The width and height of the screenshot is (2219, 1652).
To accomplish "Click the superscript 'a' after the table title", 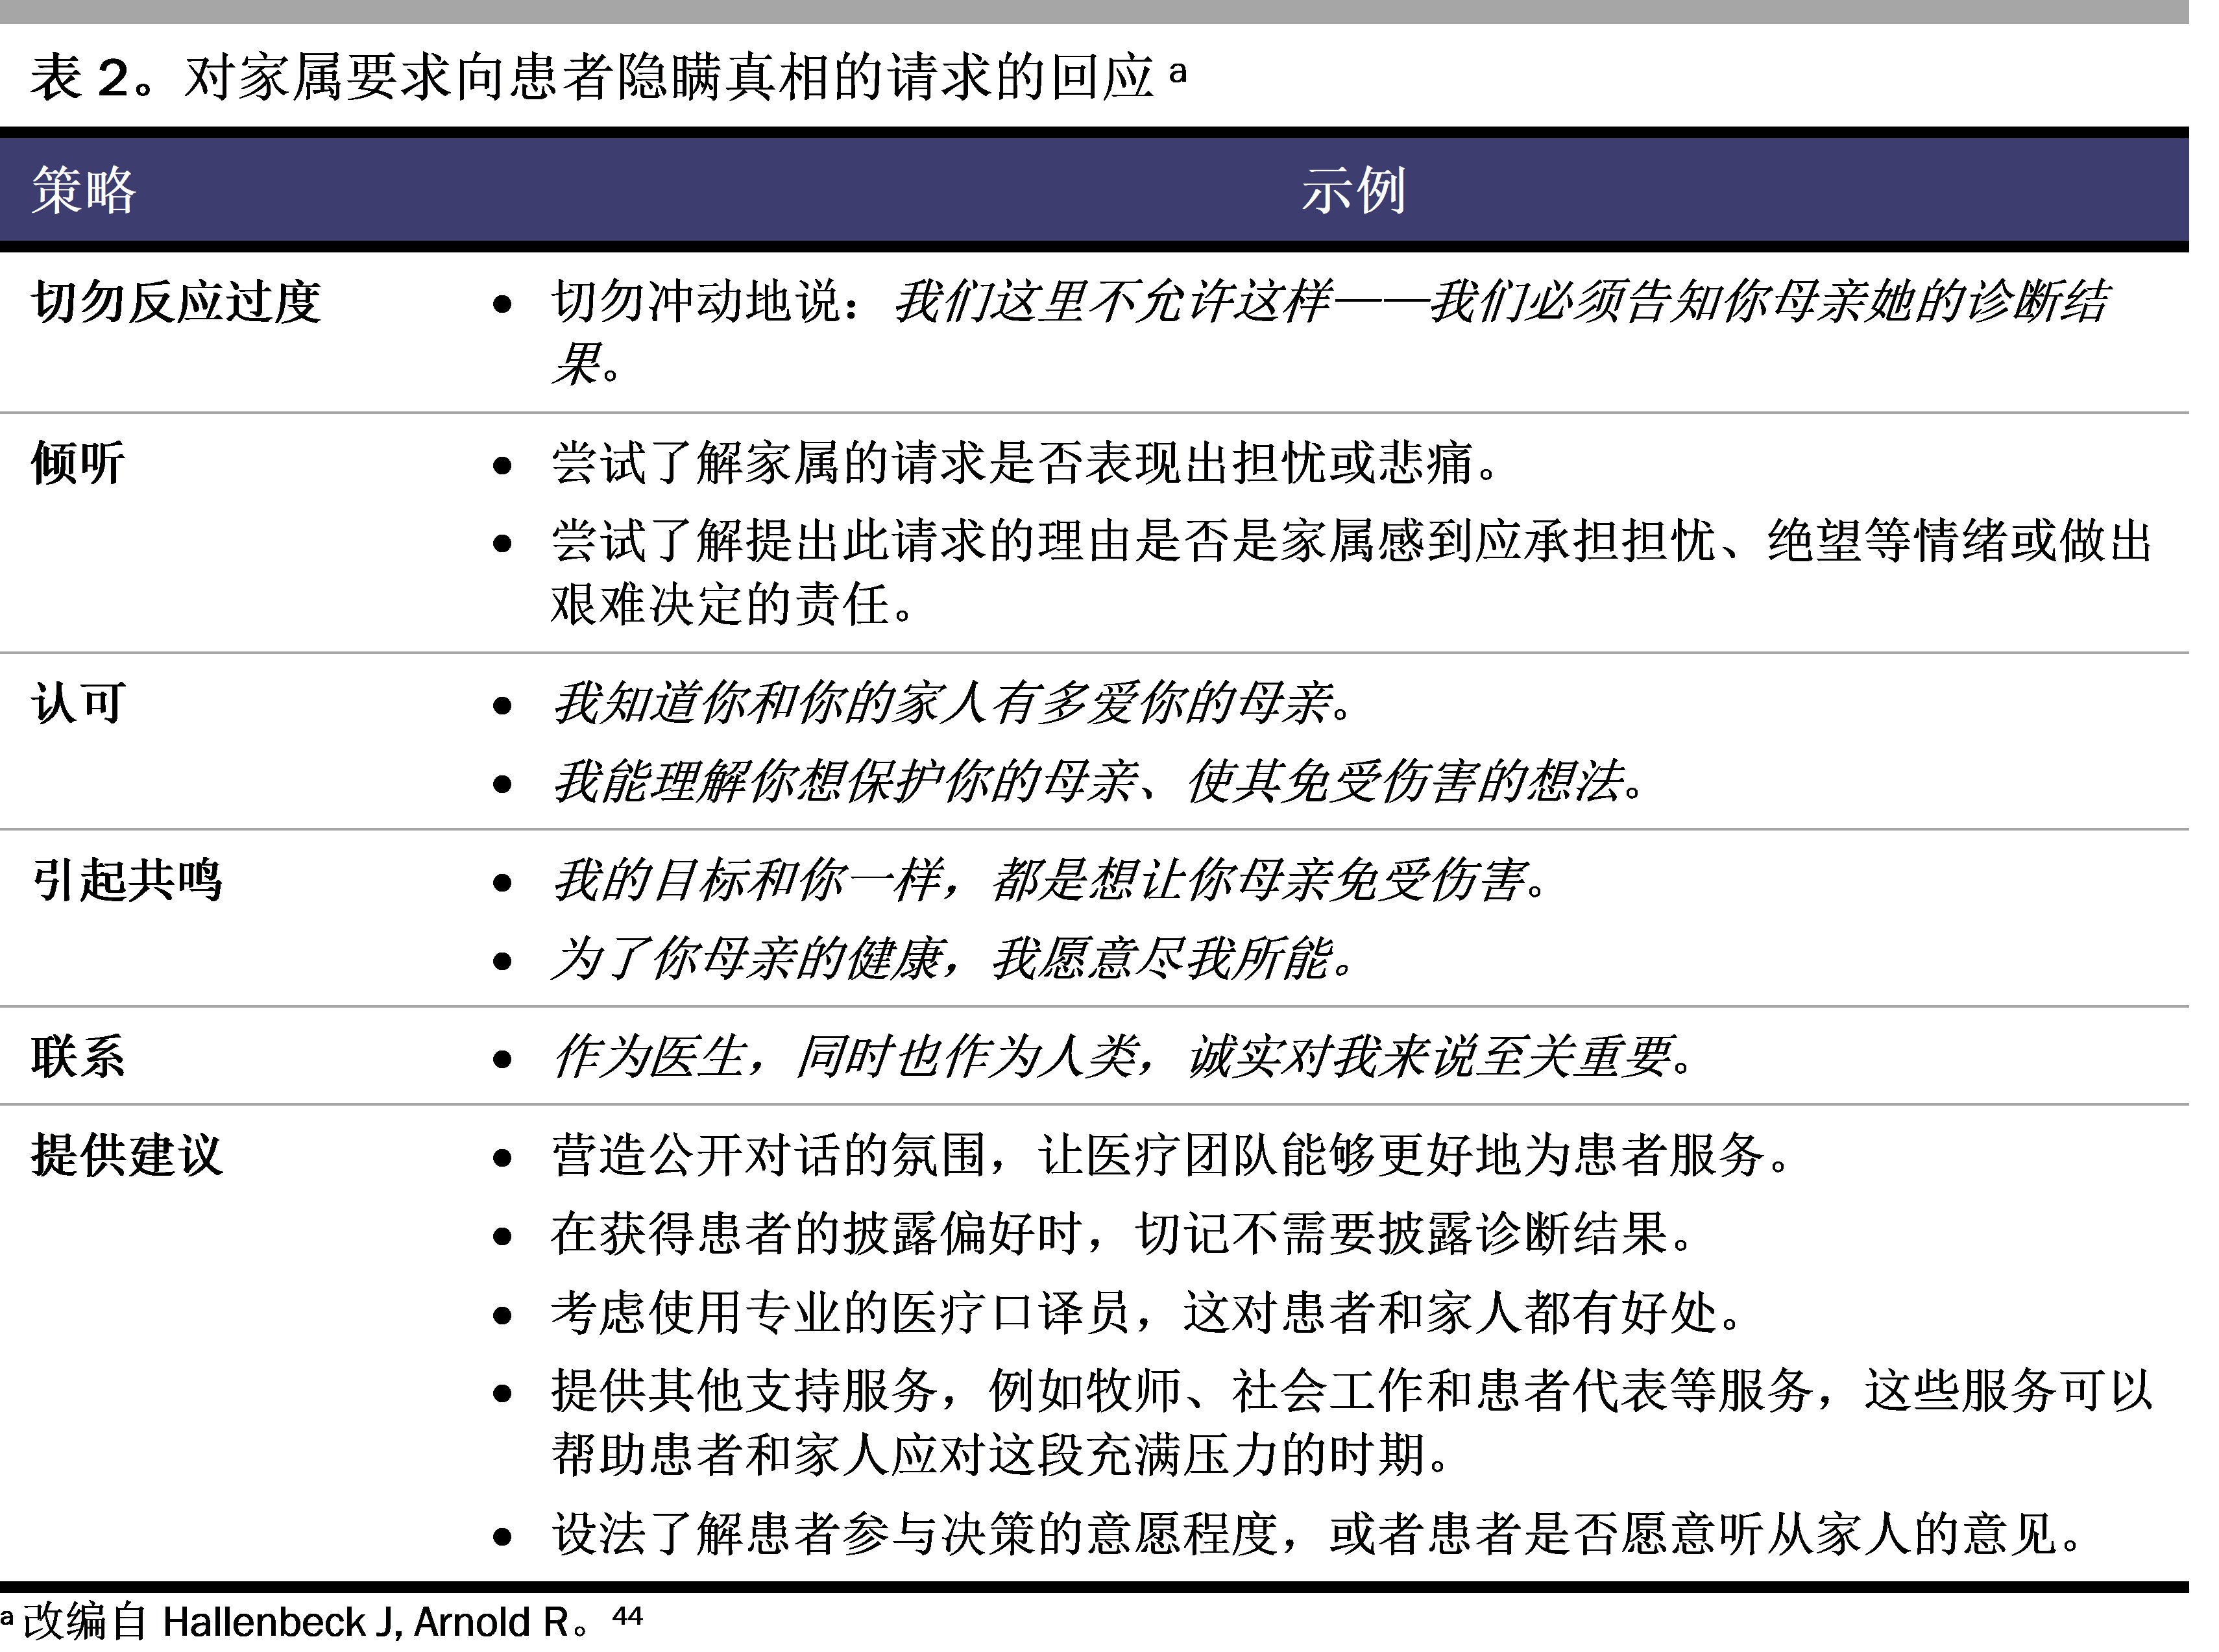I will tap(1178, 72).
